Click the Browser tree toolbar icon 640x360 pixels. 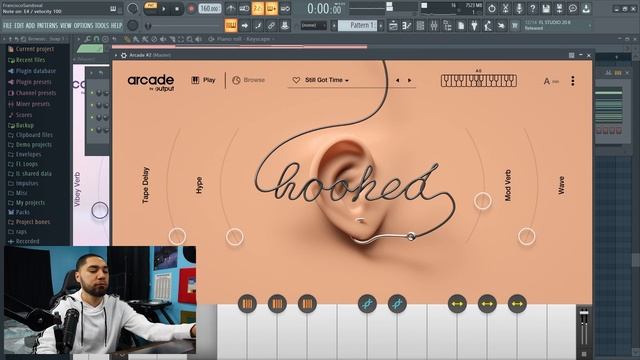coord(447,26)
